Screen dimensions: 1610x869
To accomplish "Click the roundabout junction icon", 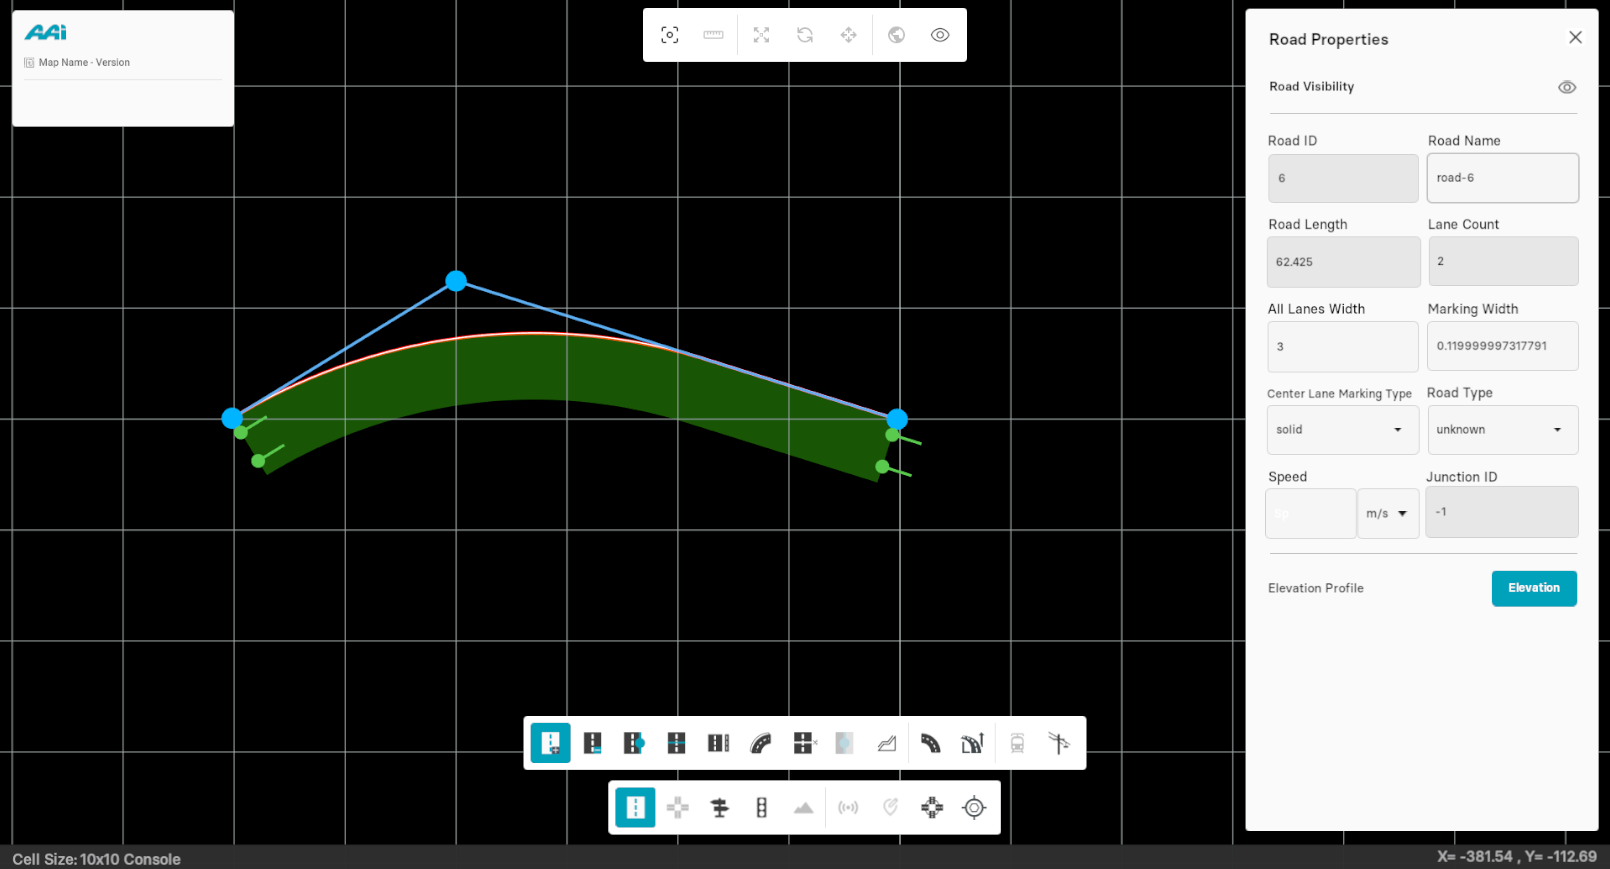I will (932, 808).
